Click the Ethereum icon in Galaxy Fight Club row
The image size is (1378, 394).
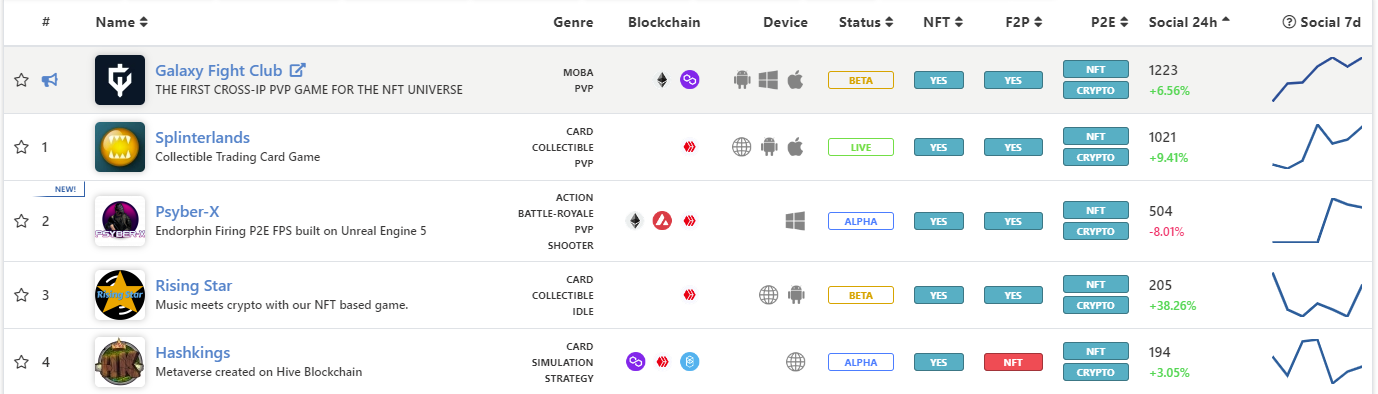click(661, 80)
